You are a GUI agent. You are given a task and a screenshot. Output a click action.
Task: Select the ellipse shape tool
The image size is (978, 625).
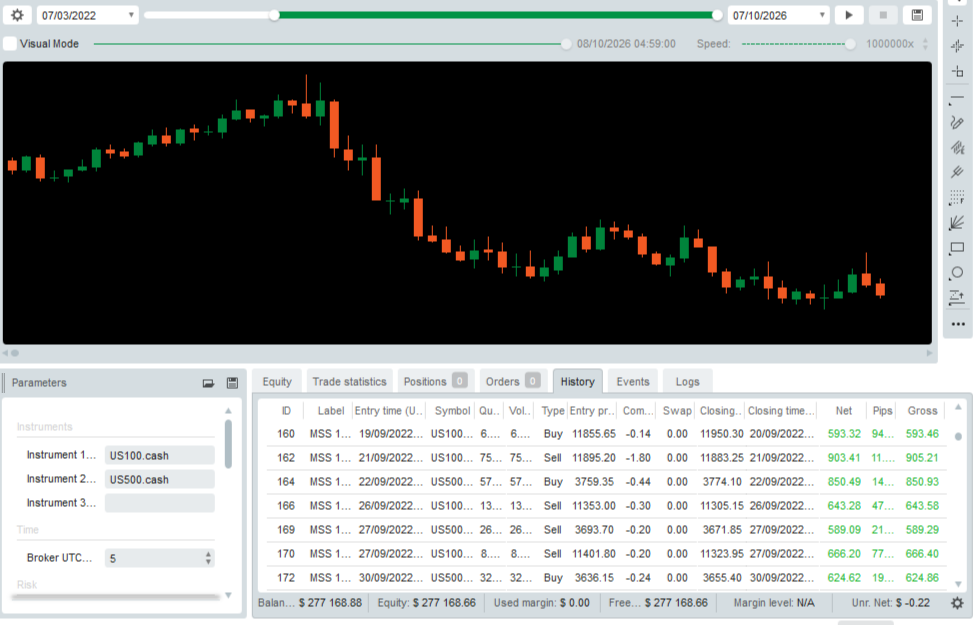(957, 273)
